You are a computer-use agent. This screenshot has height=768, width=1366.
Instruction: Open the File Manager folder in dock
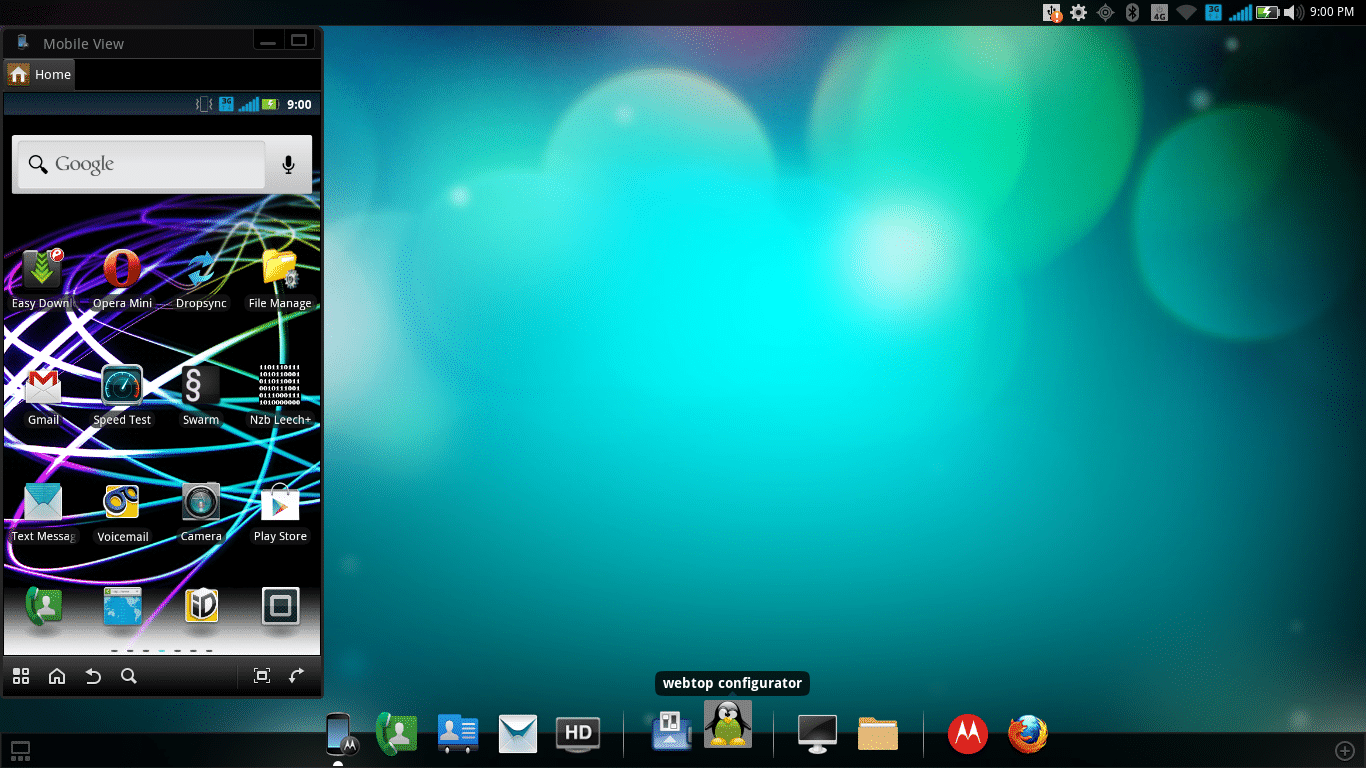click(x=878, y=734)
